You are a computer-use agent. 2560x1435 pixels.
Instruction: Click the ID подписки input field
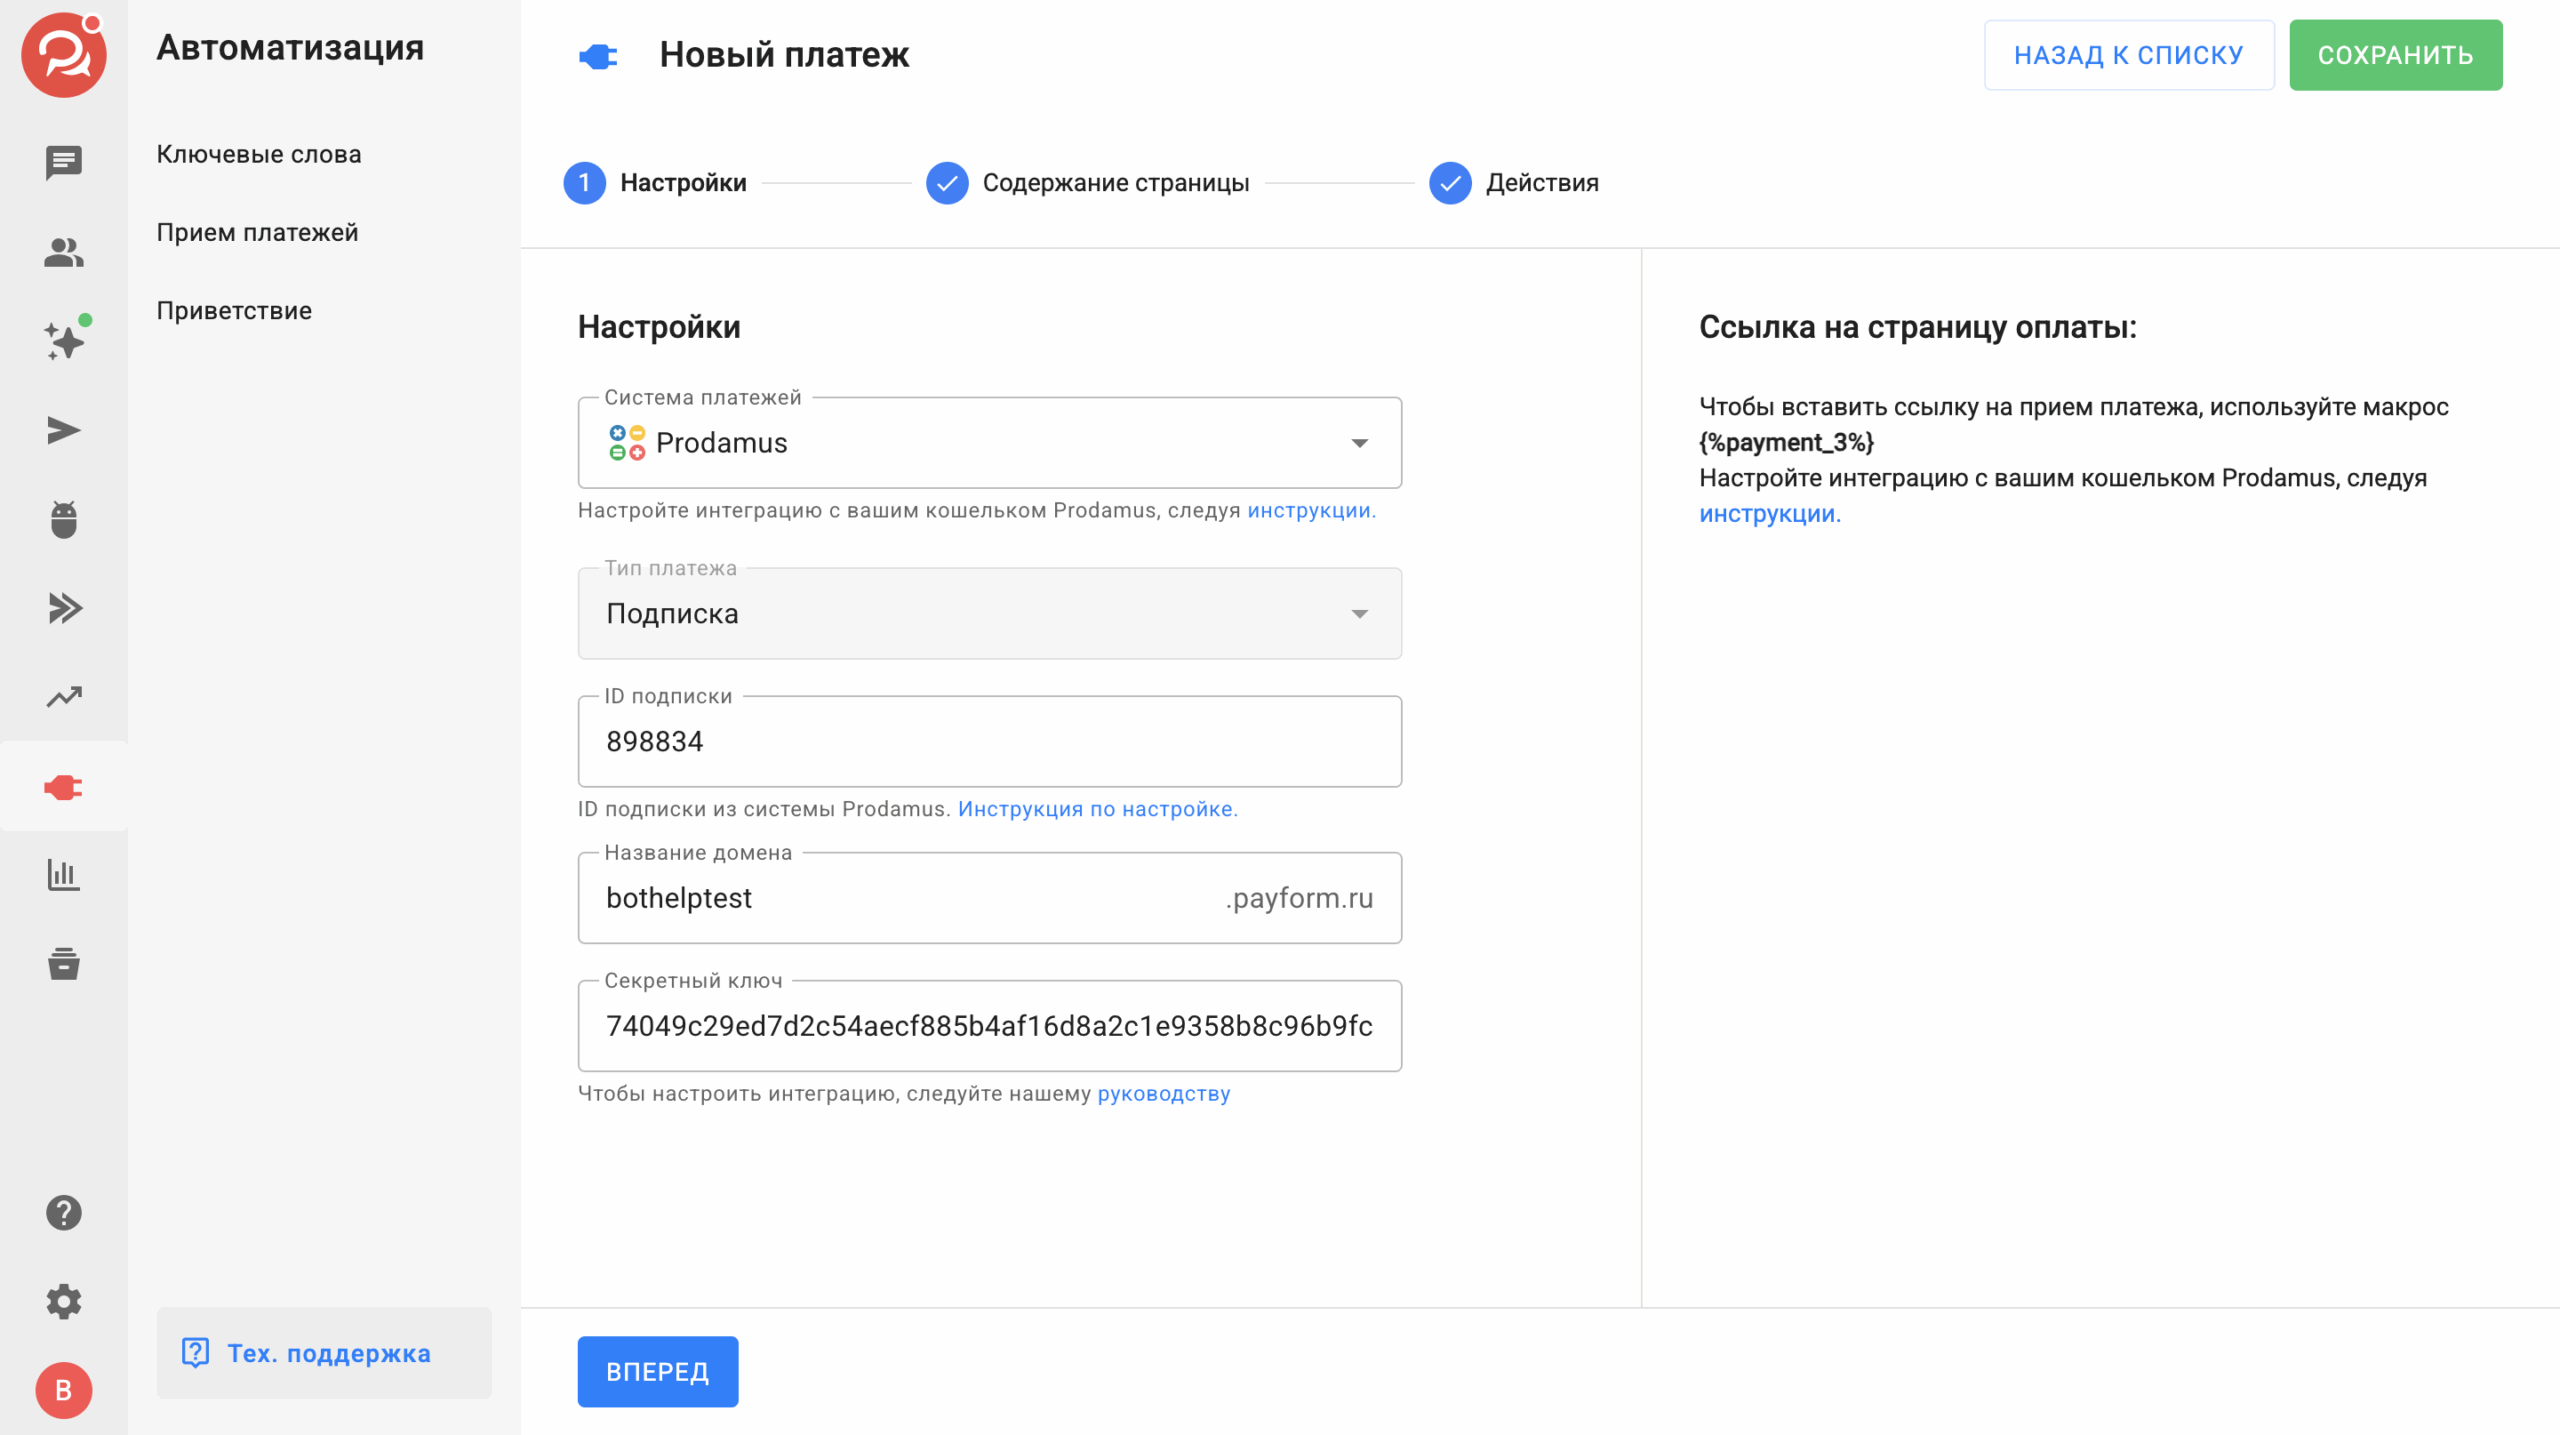(x=989, y=742)
